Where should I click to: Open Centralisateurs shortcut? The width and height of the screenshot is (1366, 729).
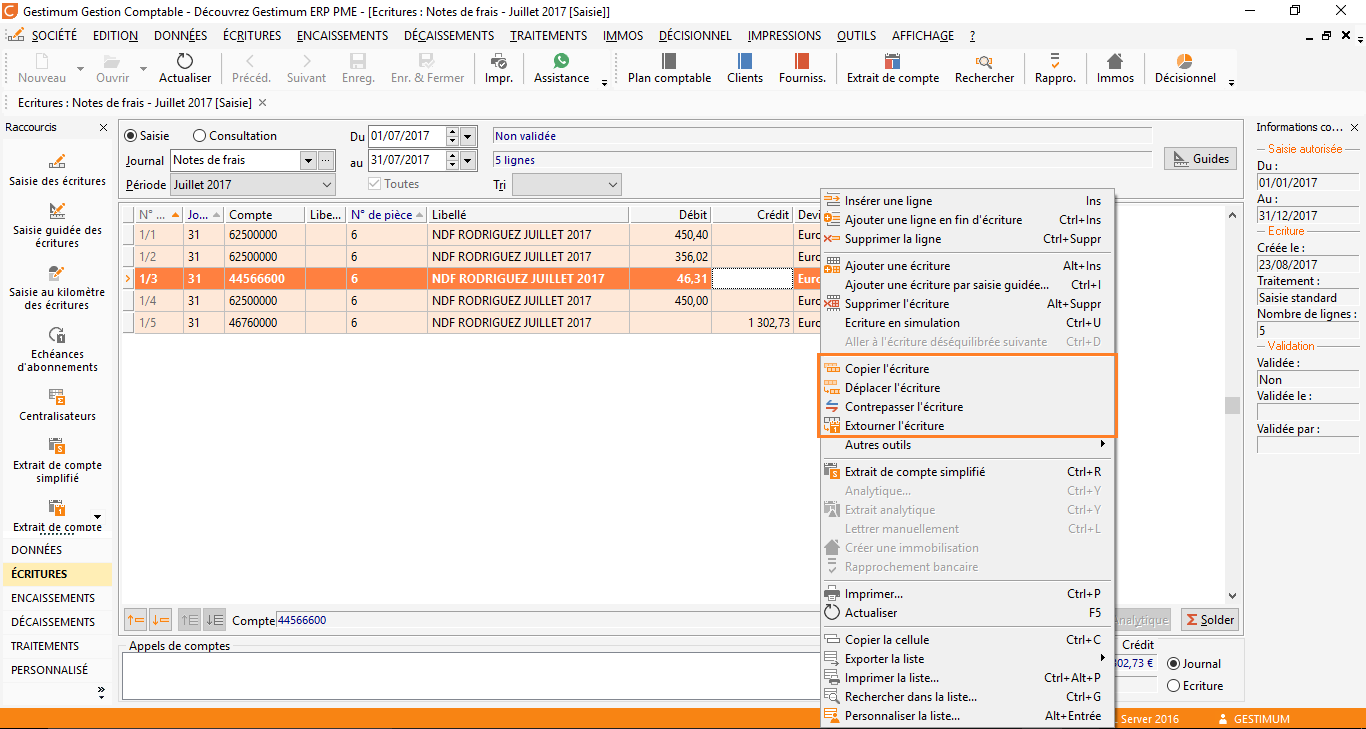tap(57, 405)
